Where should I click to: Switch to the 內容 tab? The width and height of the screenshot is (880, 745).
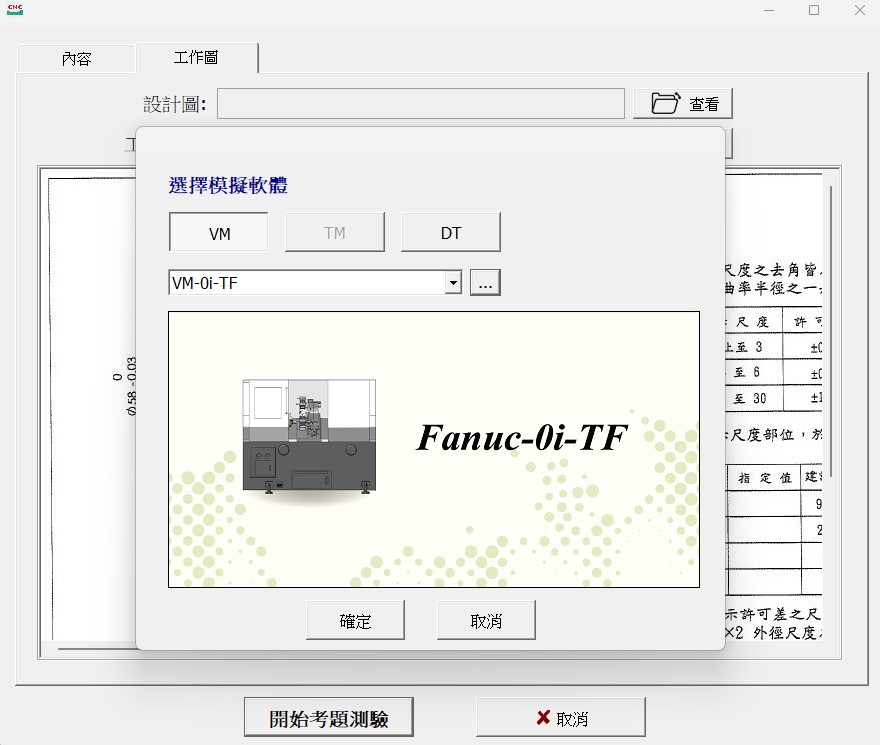76,58
